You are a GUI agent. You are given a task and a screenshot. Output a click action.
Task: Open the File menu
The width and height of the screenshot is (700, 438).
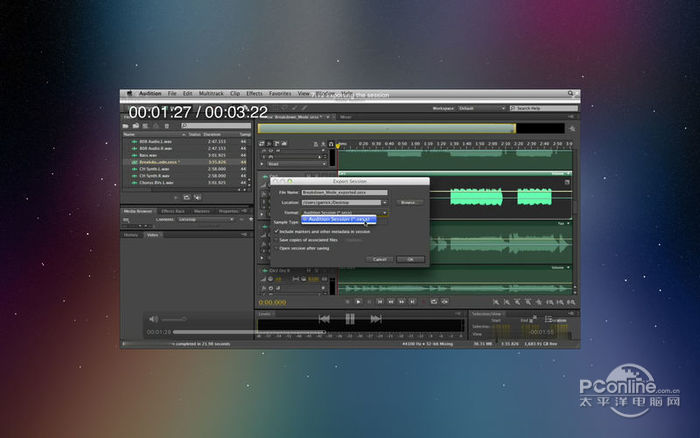pos(172,93)
